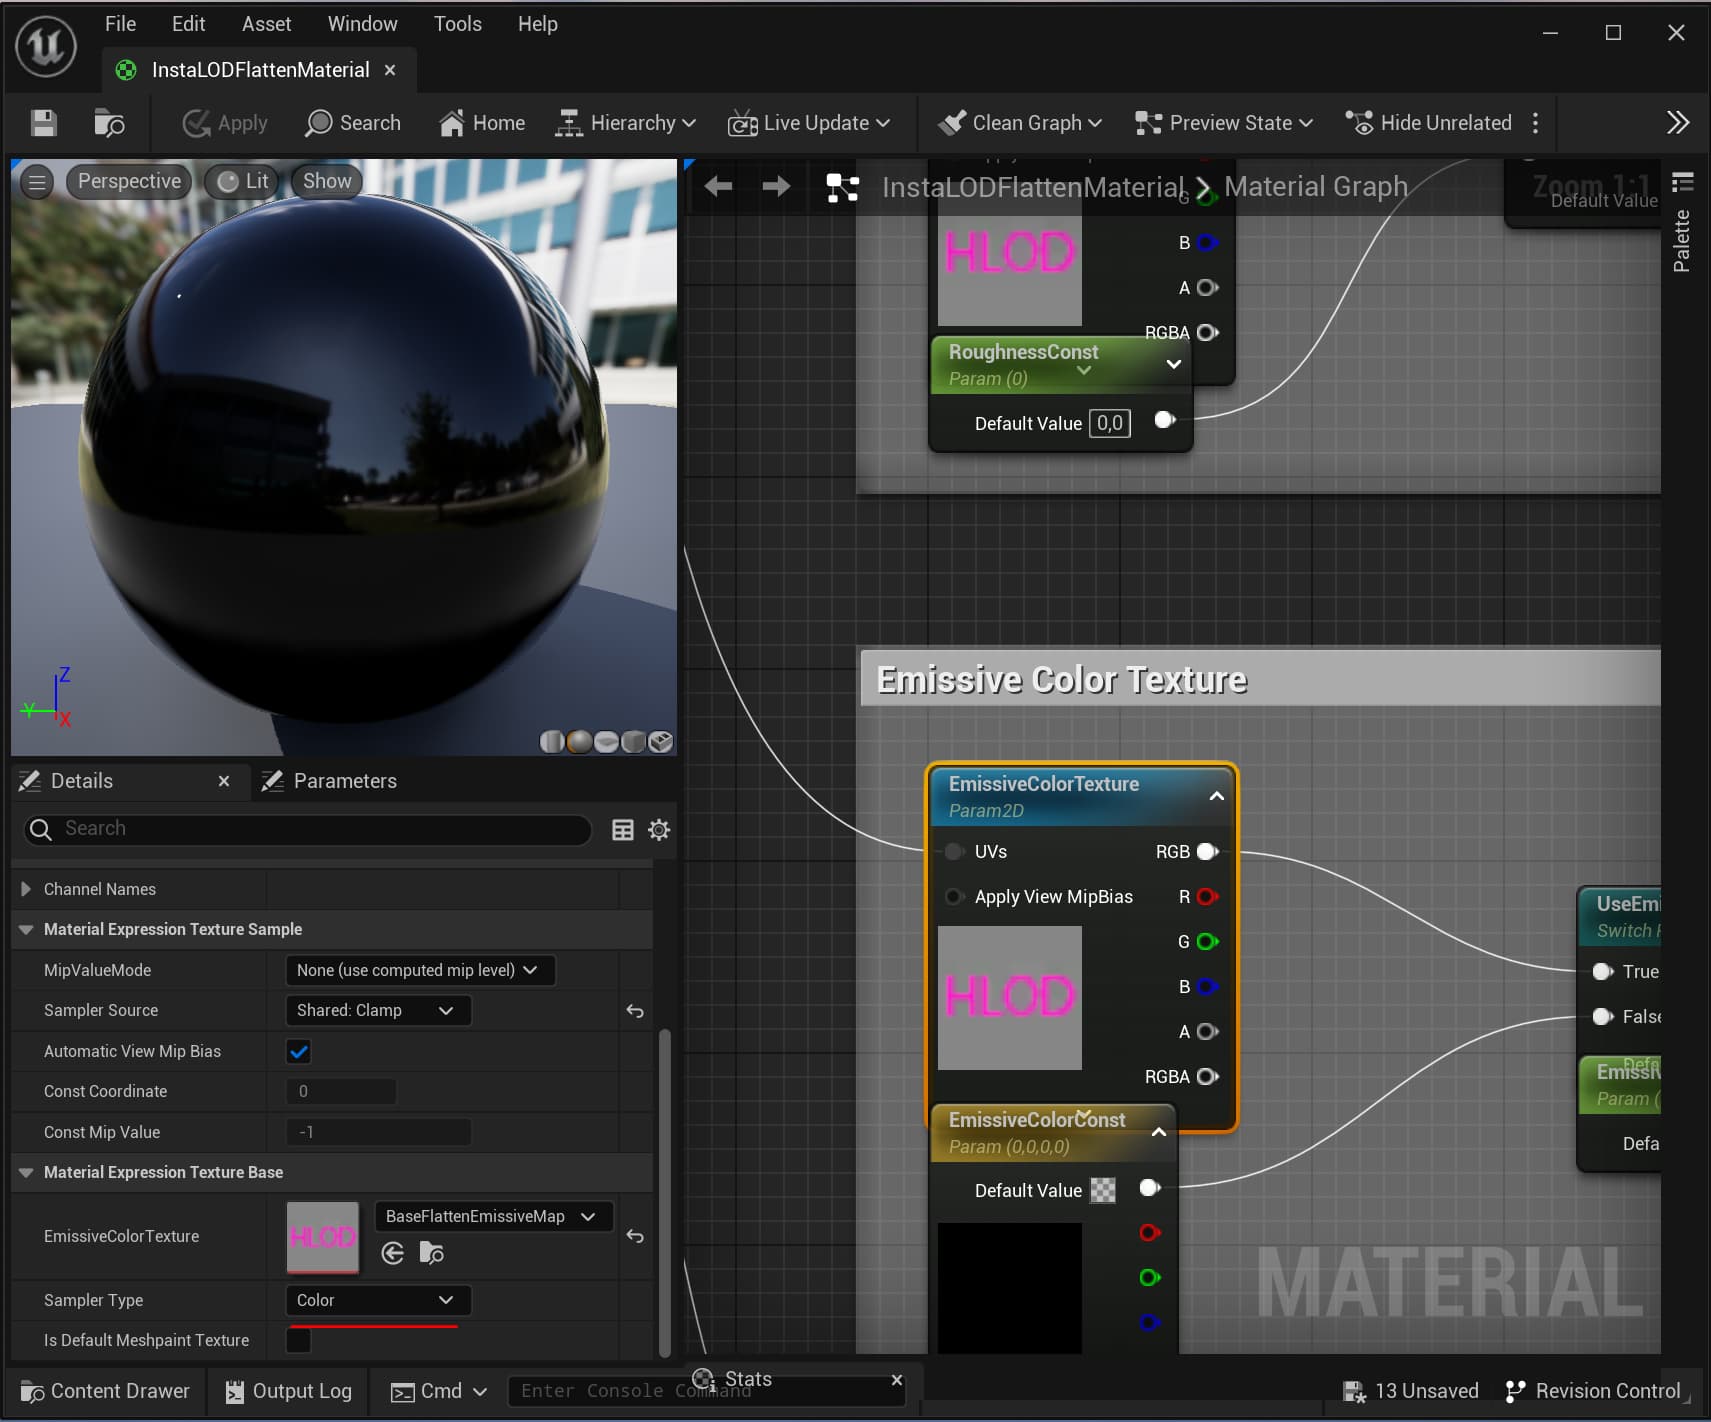
Task: Toggle the Automatic View Mip Bias checkbox
Action: pyautogui.click(x=299, y=1051)
